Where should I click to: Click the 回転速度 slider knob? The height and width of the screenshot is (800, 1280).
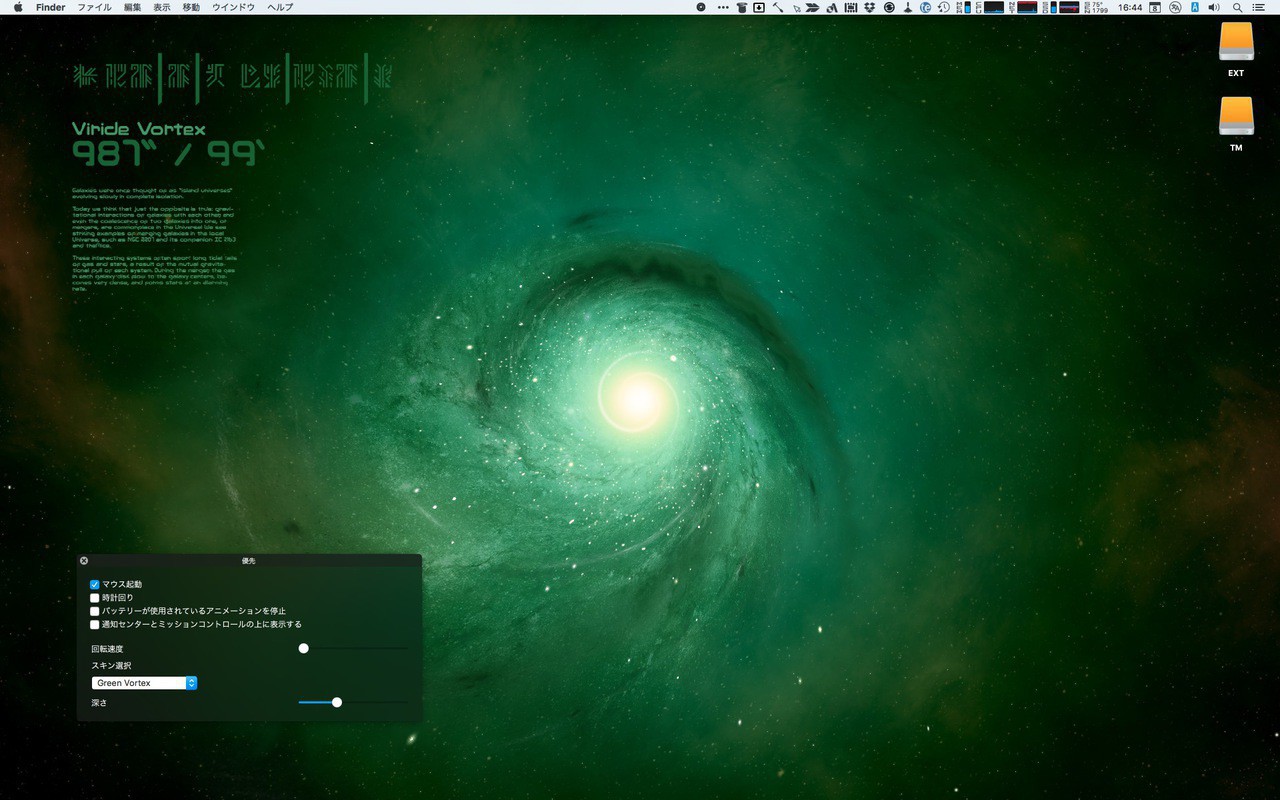[x=303, y=648]
